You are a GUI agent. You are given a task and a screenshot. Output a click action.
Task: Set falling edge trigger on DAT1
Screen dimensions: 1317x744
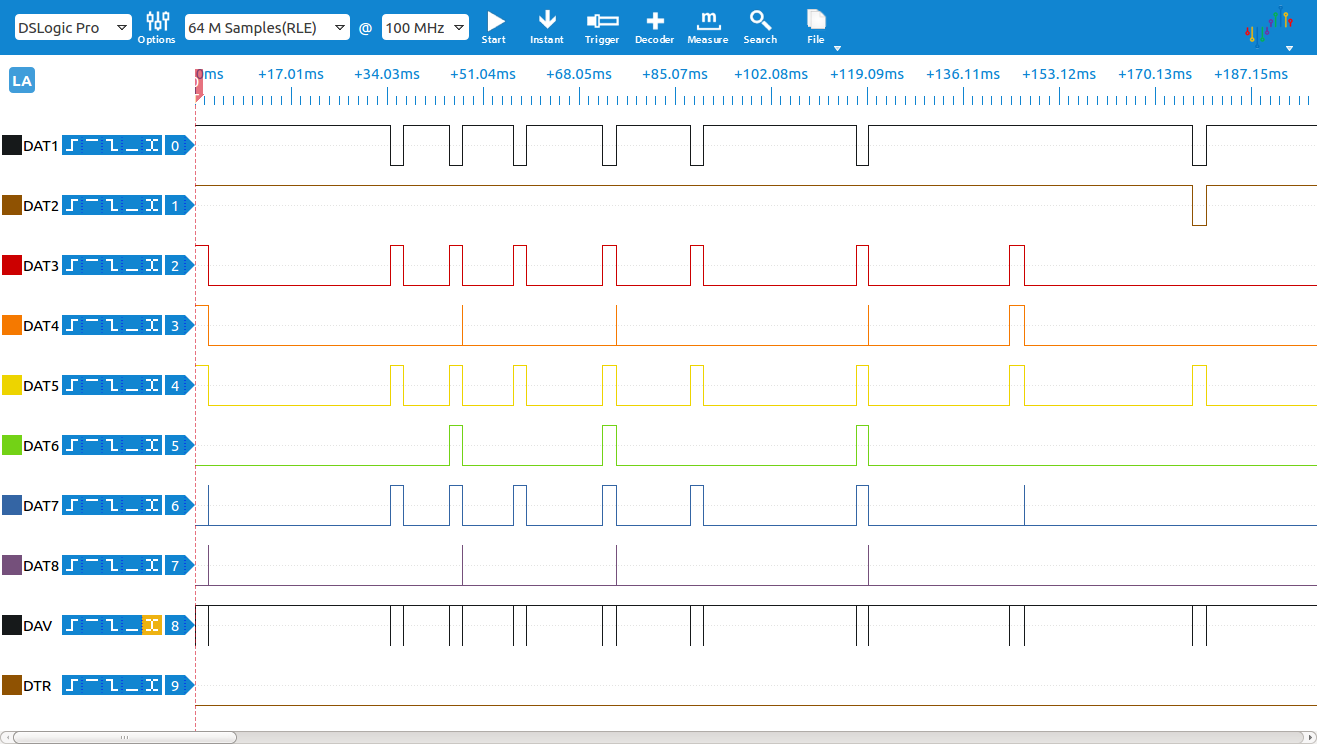pos(112,146)
